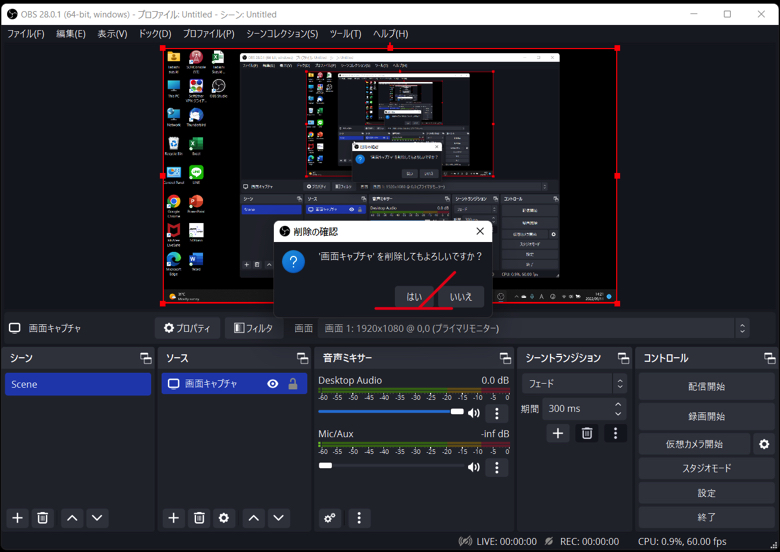Toggle visibility eye of 画面キャプチャ source

[x=273, y=384]
